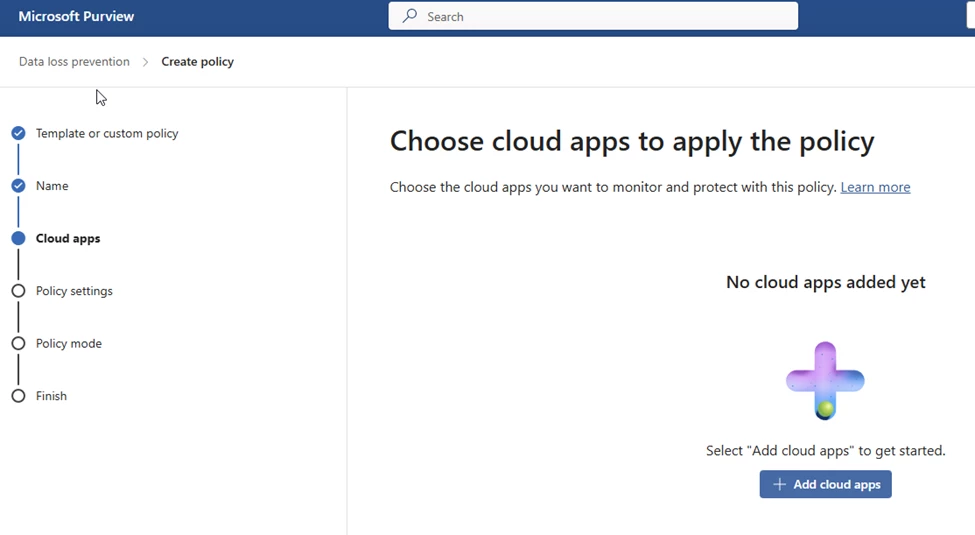This screenshot has height=535, width=975.
Task: Click the empty circle beside Policy settings
Action: coord(18,291)
